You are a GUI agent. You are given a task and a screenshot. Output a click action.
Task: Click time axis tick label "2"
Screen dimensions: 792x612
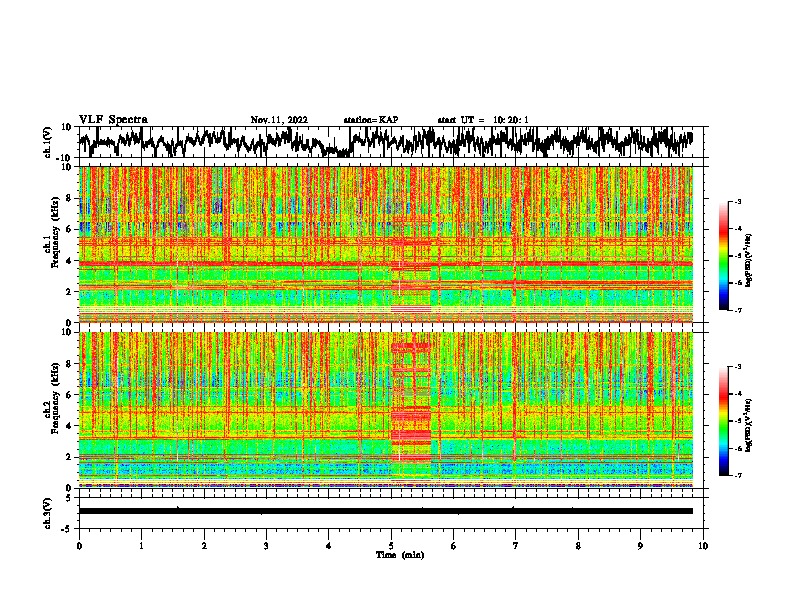click(204, 545)
